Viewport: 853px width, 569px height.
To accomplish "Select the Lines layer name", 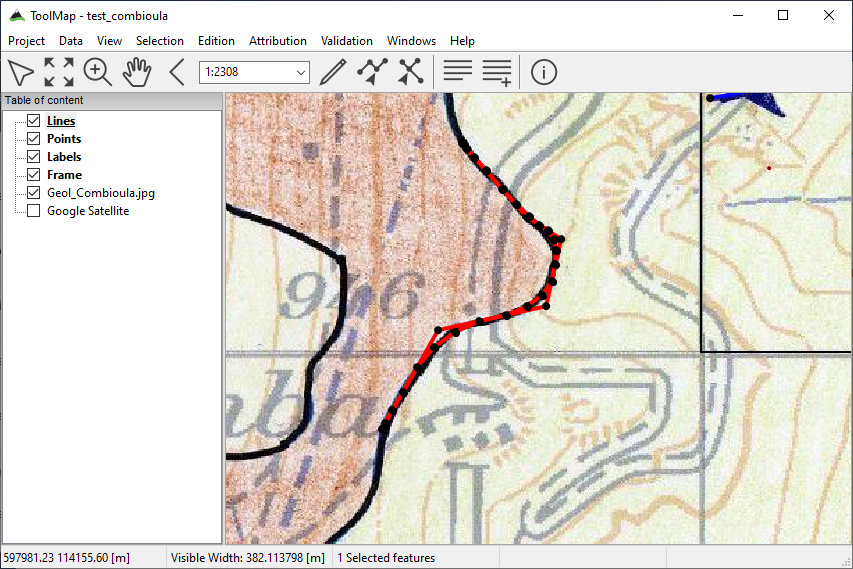I will pyautogui.click(x=61, y=121).
